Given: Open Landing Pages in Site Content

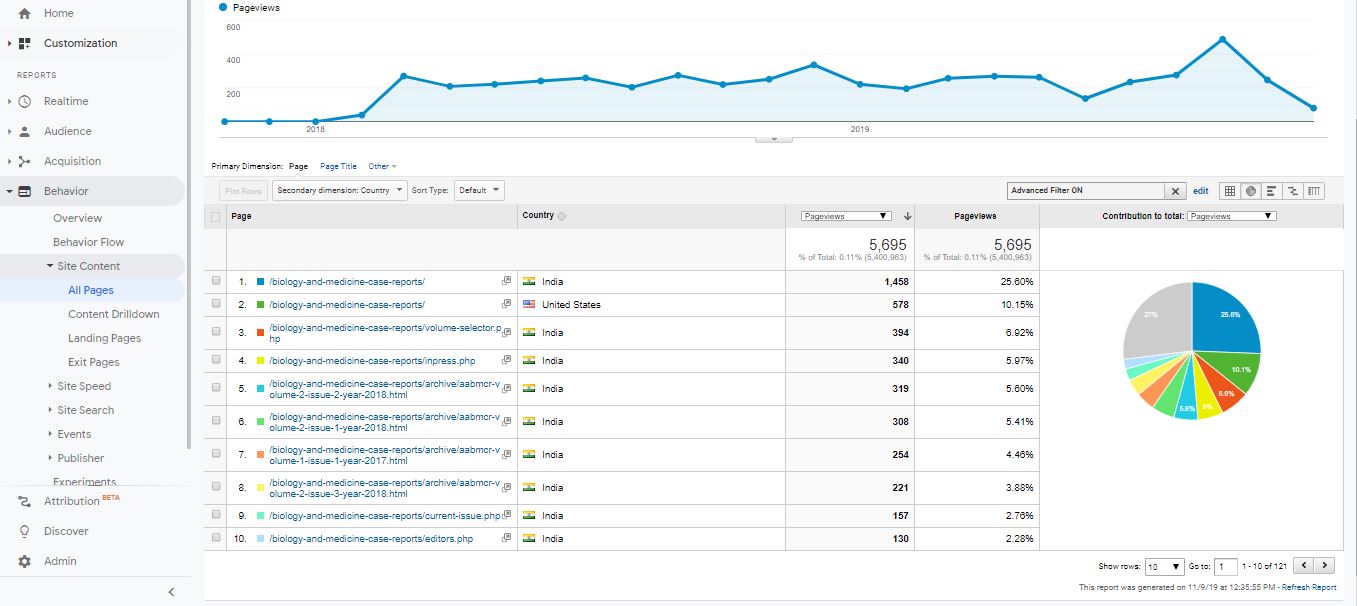Looking at the screenshot, I should (104, 338).
